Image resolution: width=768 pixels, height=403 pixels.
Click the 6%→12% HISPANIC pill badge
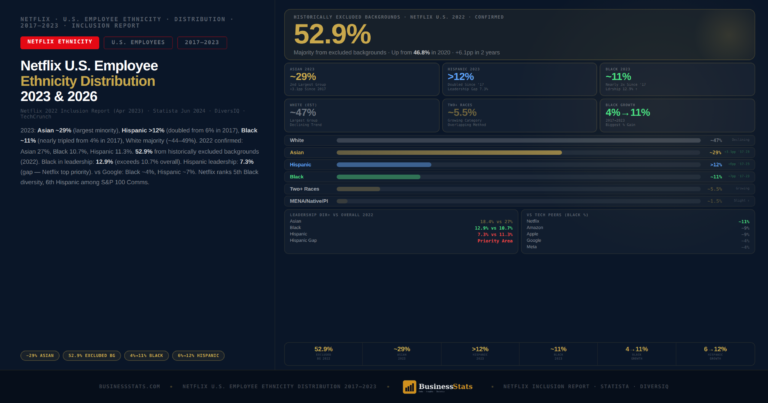tap(198, 356)
